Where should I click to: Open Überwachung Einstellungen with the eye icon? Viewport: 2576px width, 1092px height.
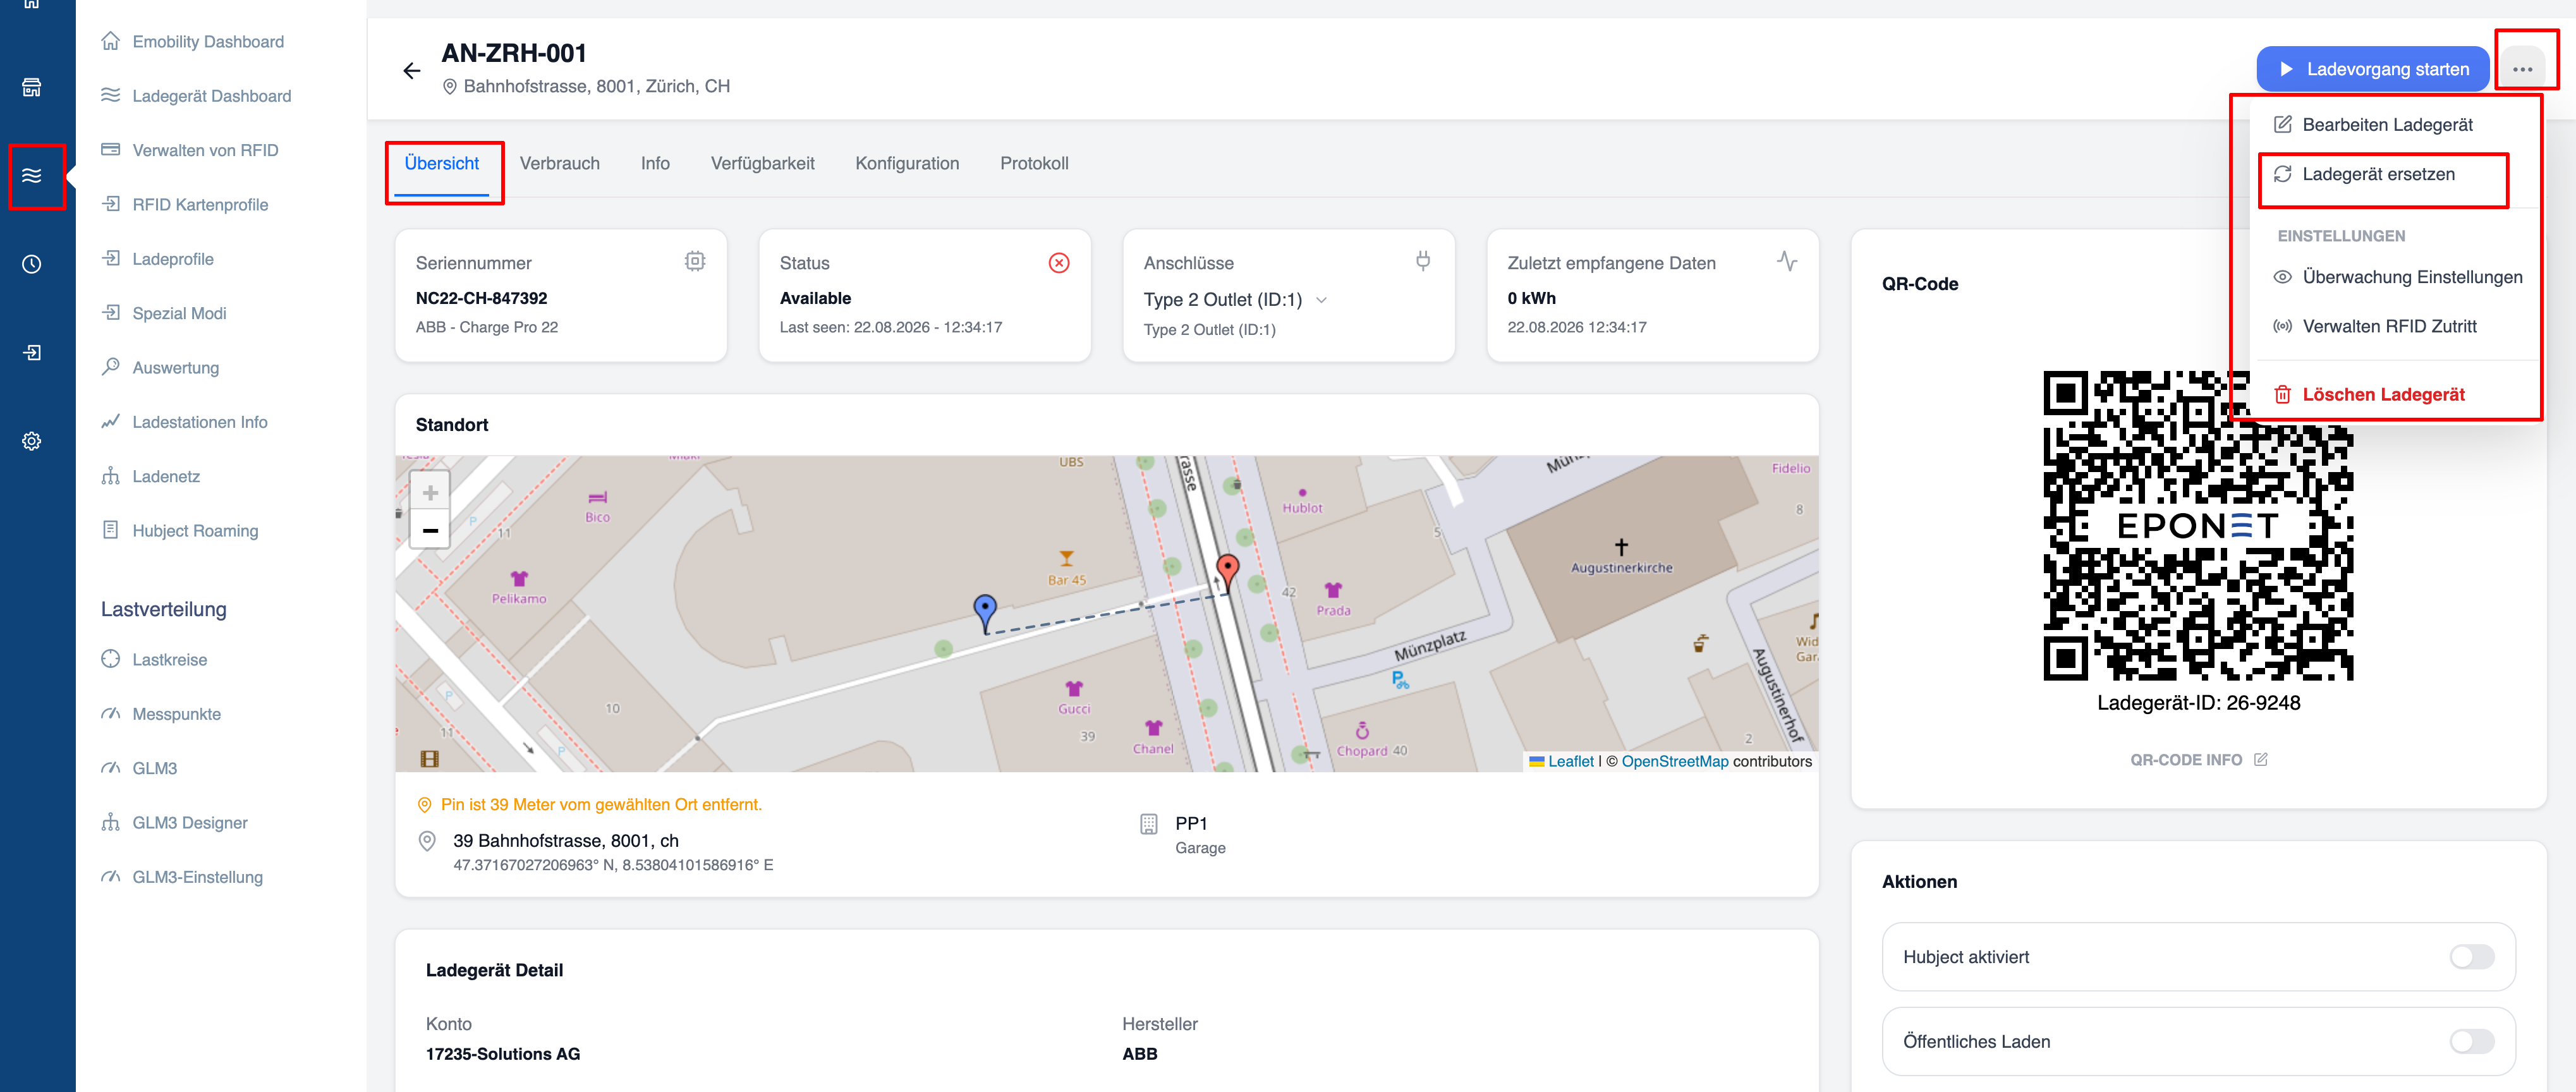2398,277
